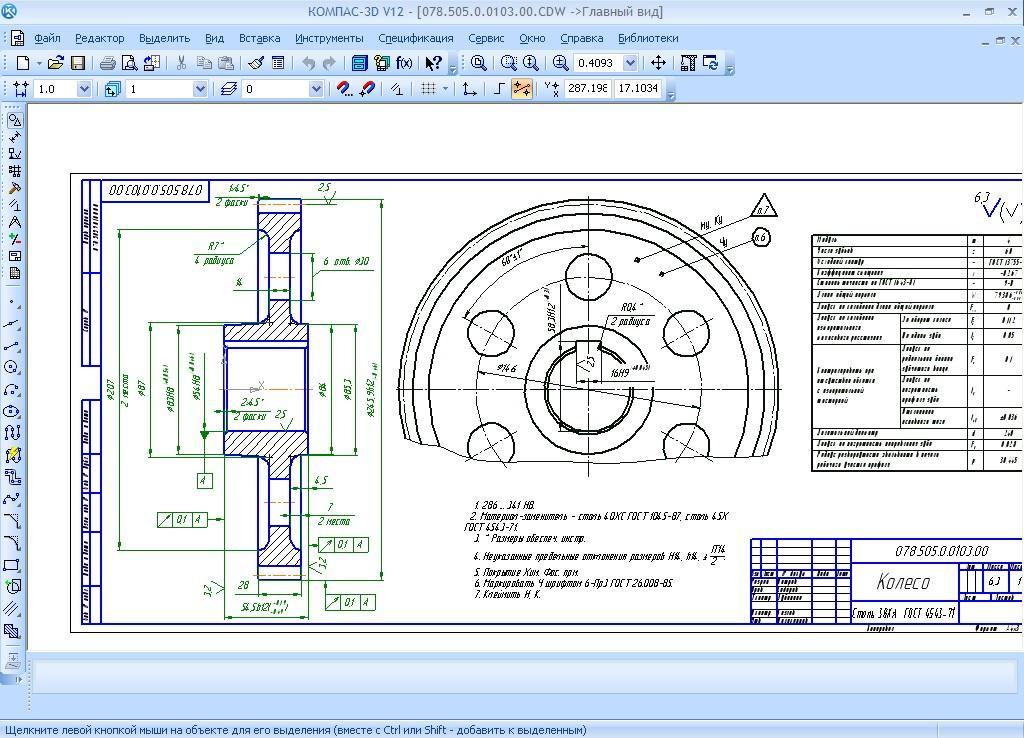Expand the layer number dropdown showing 0

[x=315, y=89]
